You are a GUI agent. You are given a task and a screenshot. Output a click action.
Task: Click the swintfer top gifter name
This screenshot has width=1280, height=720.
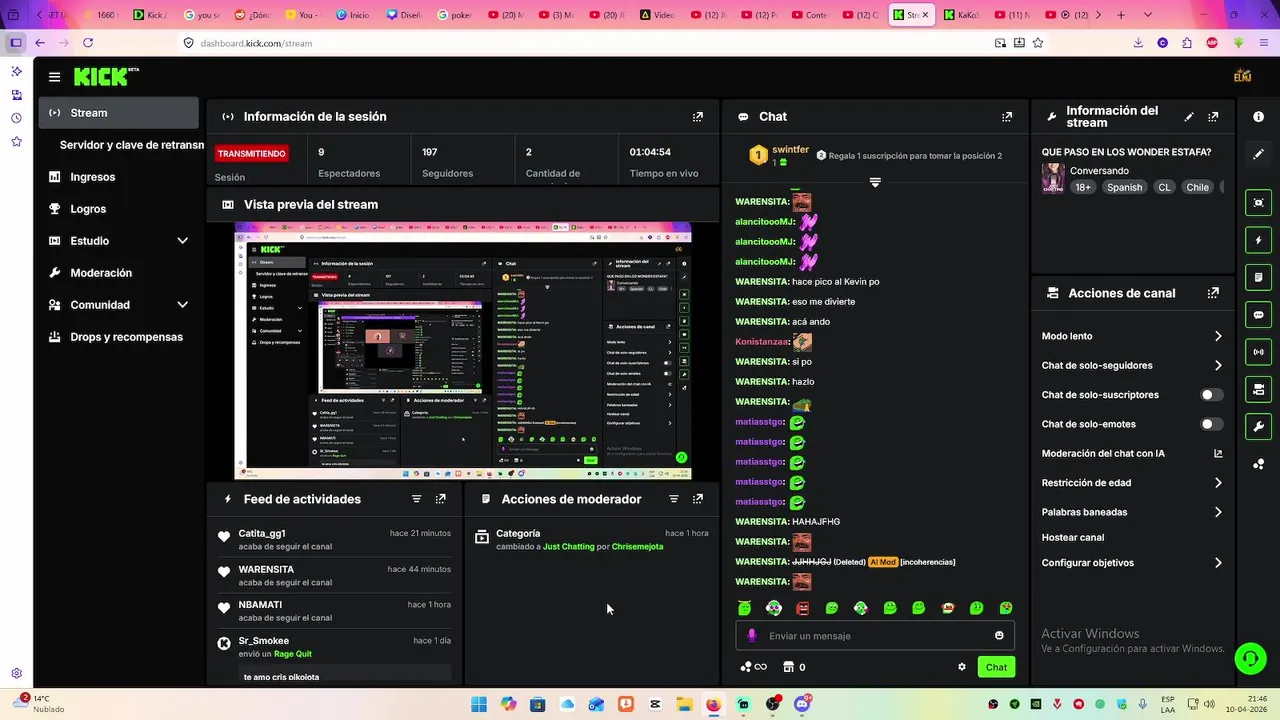[790, 150]
